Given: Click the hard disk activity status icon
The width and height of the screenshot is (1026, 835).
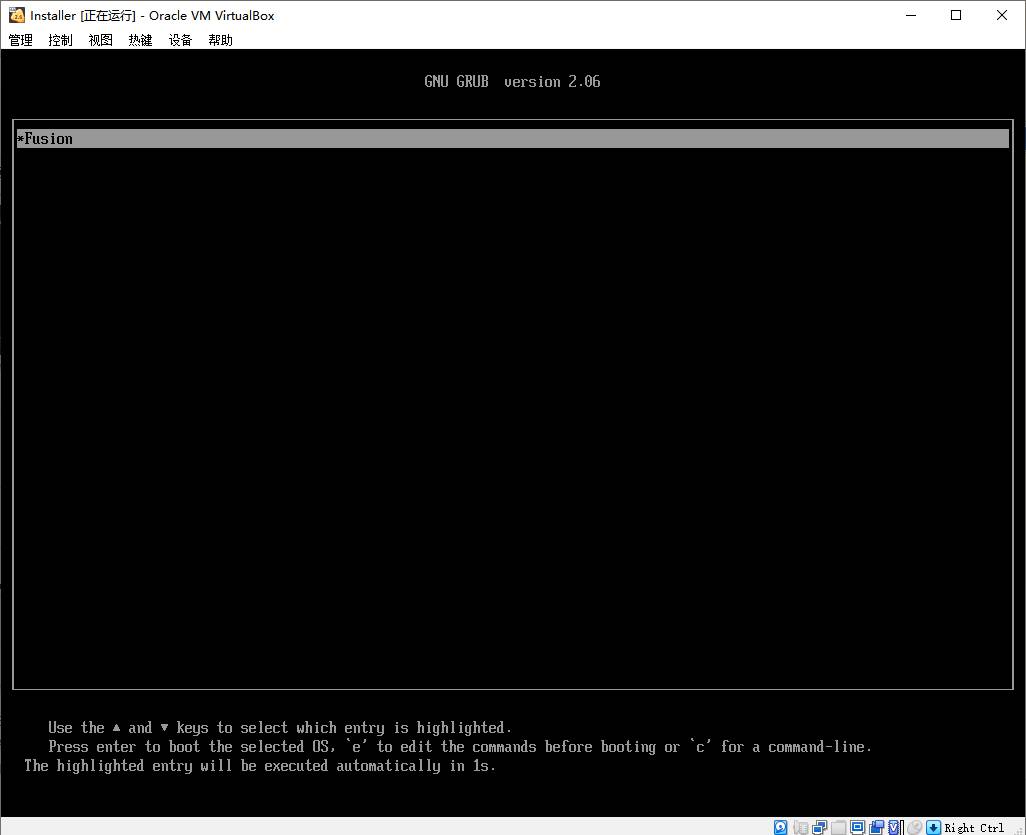Looking at the screenshot, I should (781, 828).
